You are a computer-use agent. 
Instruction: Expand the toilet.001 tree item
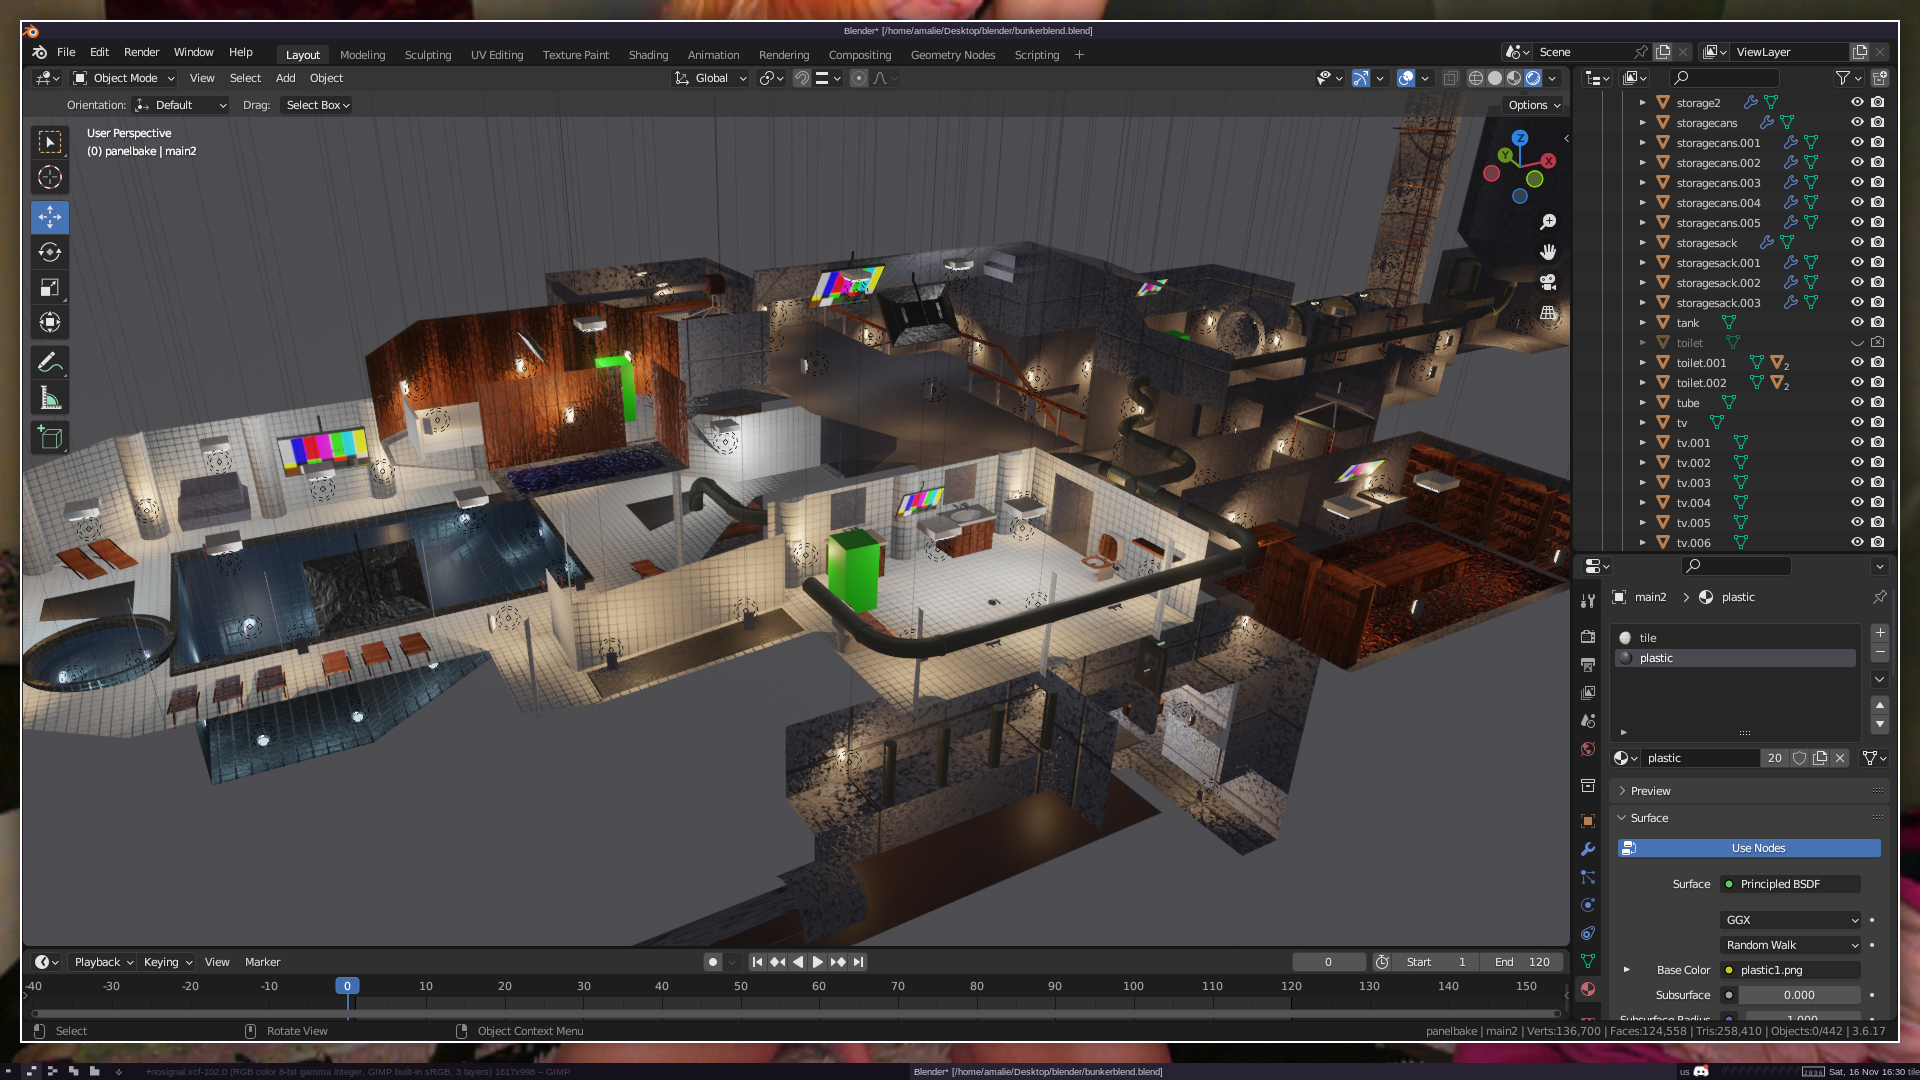pos(1642,363)
